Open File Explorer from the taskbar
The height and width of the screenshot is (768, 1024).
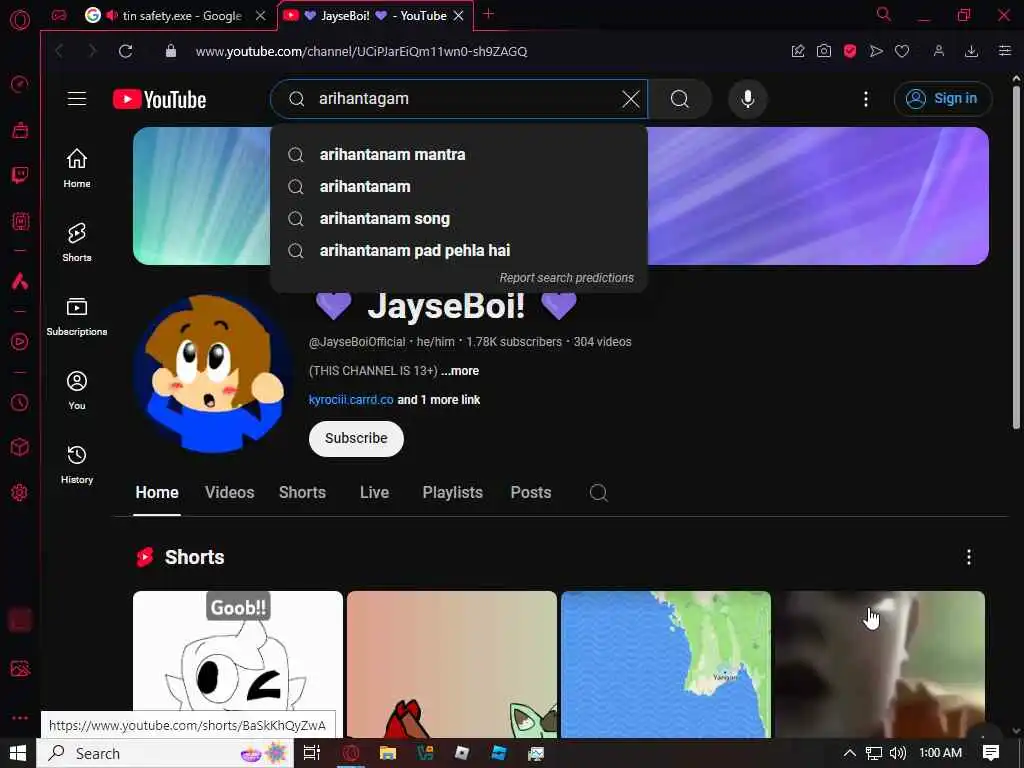[388, 753]
